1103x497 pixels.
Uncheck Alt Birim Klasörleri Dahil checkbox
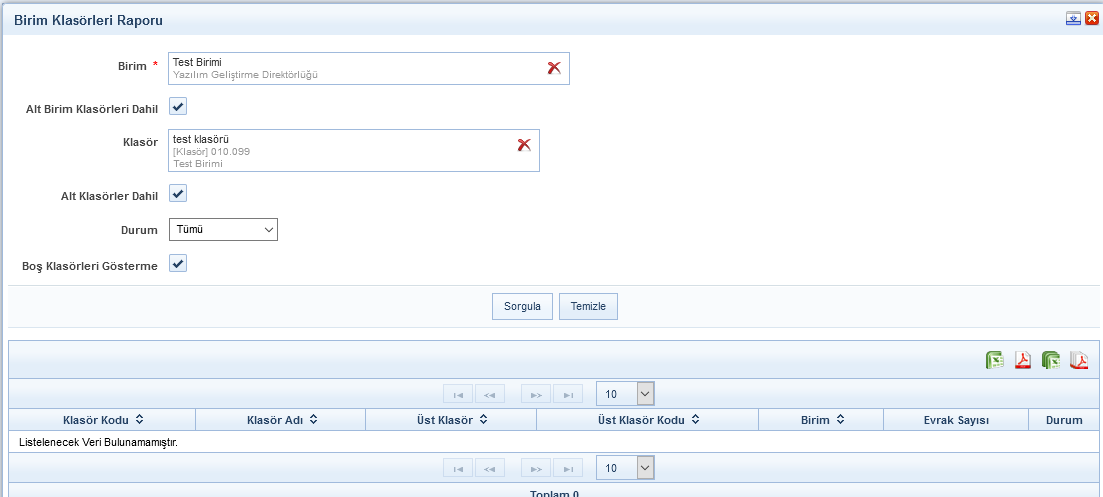coord(178,106)
